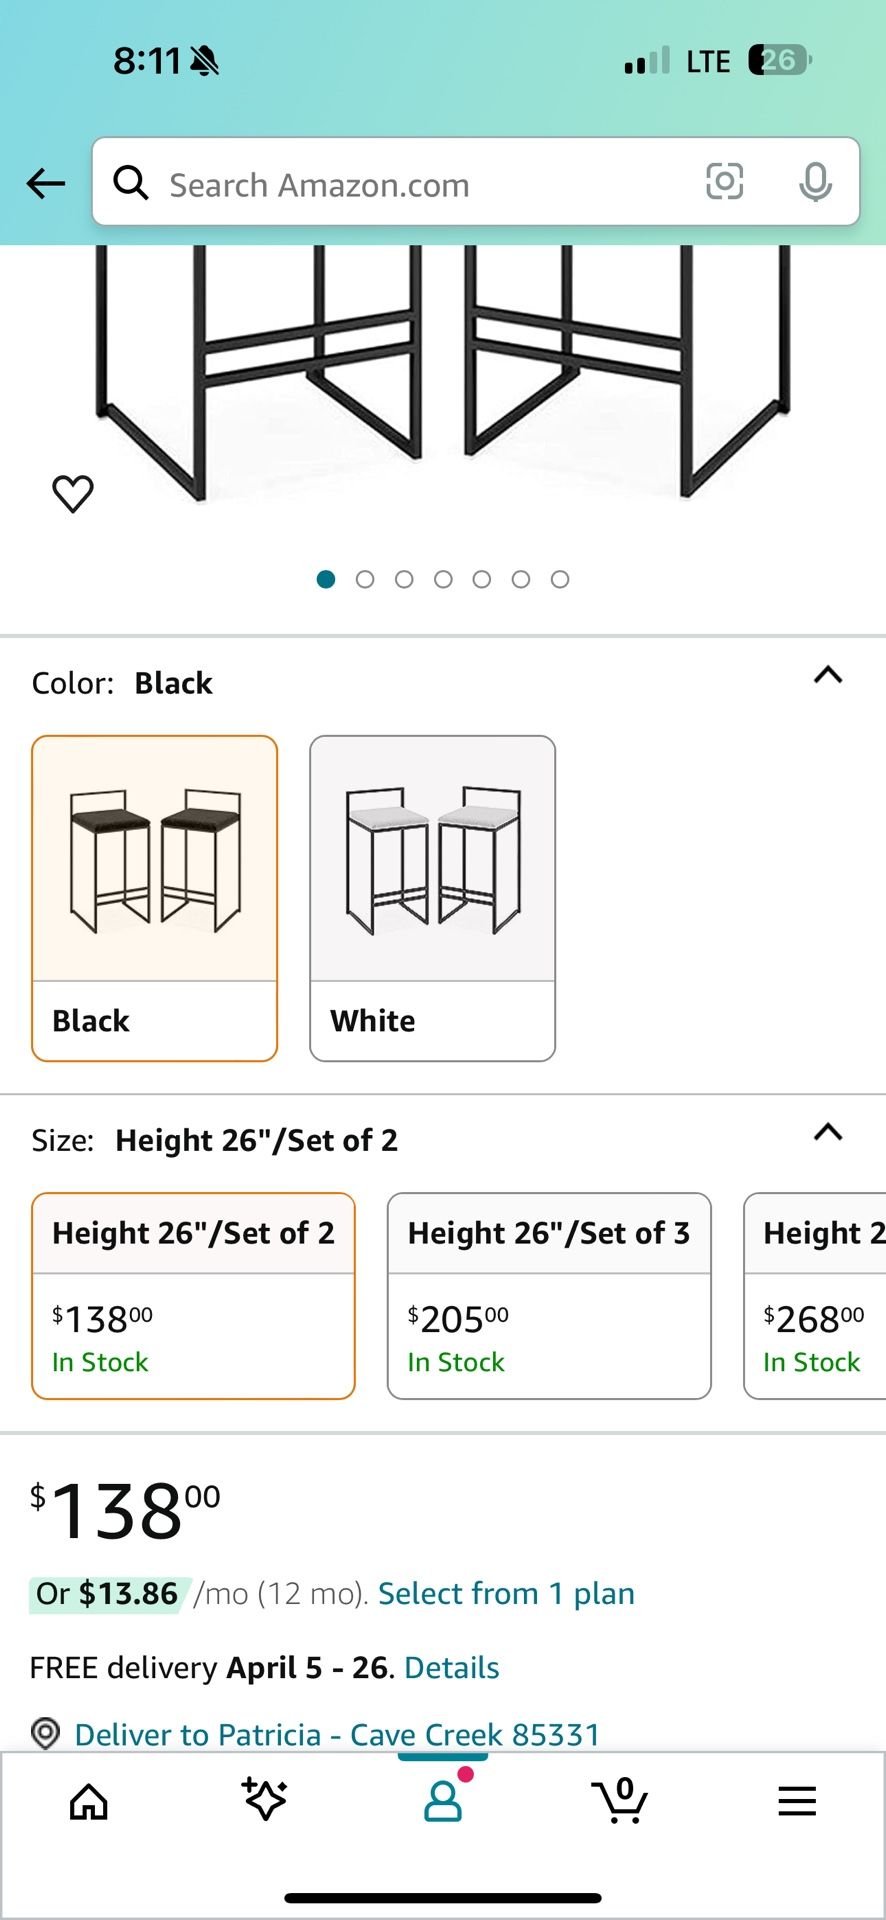Jump to second product image carousel dot

[365, 578]
